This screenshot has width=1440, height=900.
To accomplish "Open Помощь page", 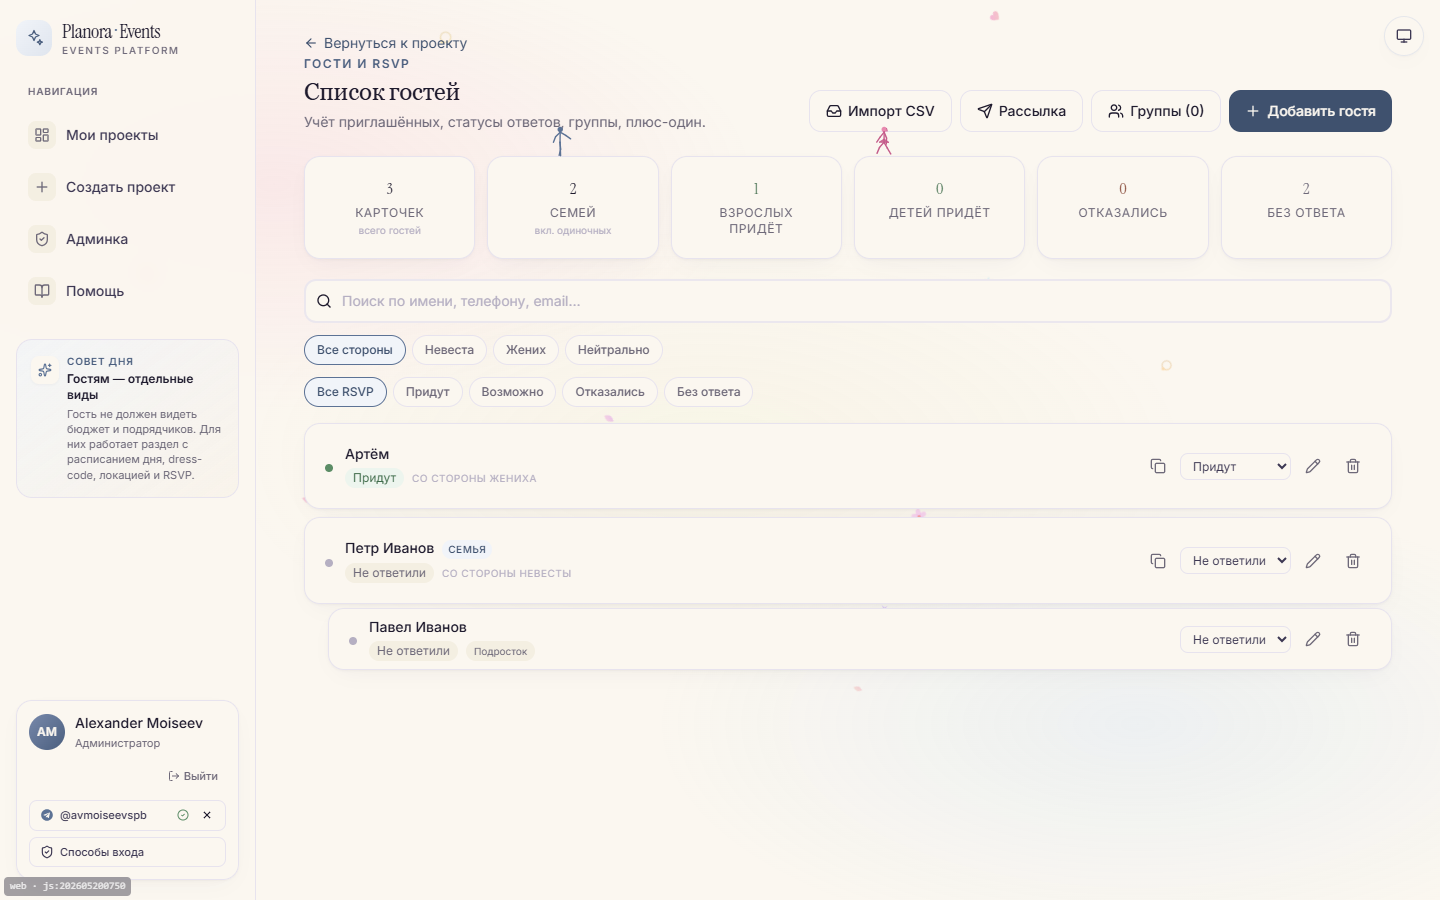I will (127, 291).
